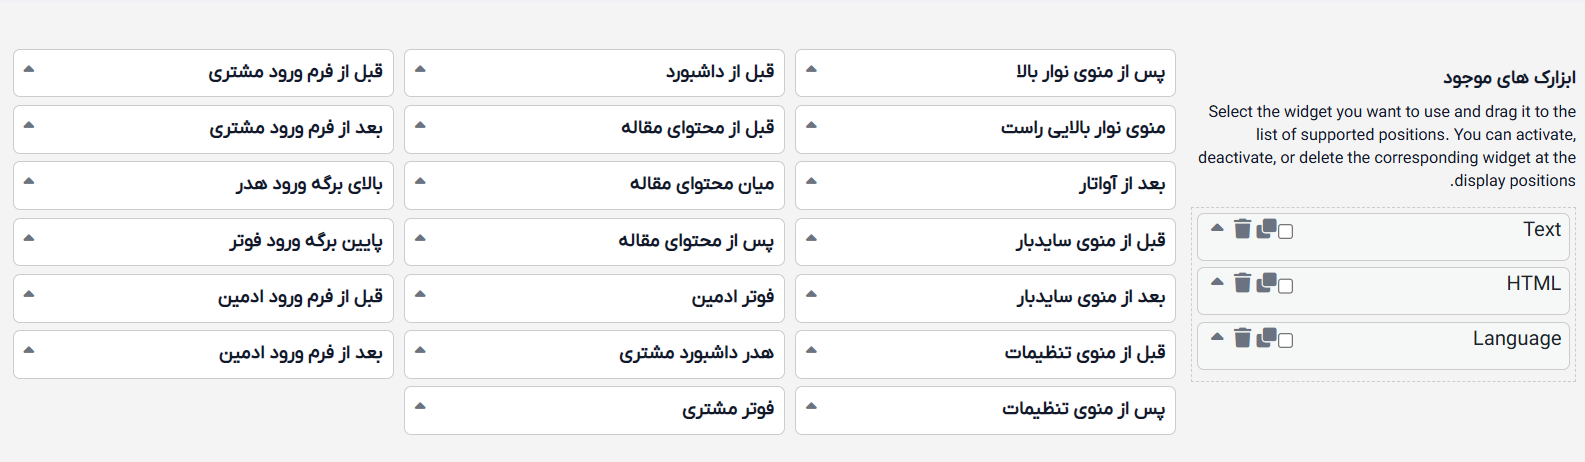Expand the HTML widget arrow
The image size is (1585, 462).
(x=1217, y=282)
